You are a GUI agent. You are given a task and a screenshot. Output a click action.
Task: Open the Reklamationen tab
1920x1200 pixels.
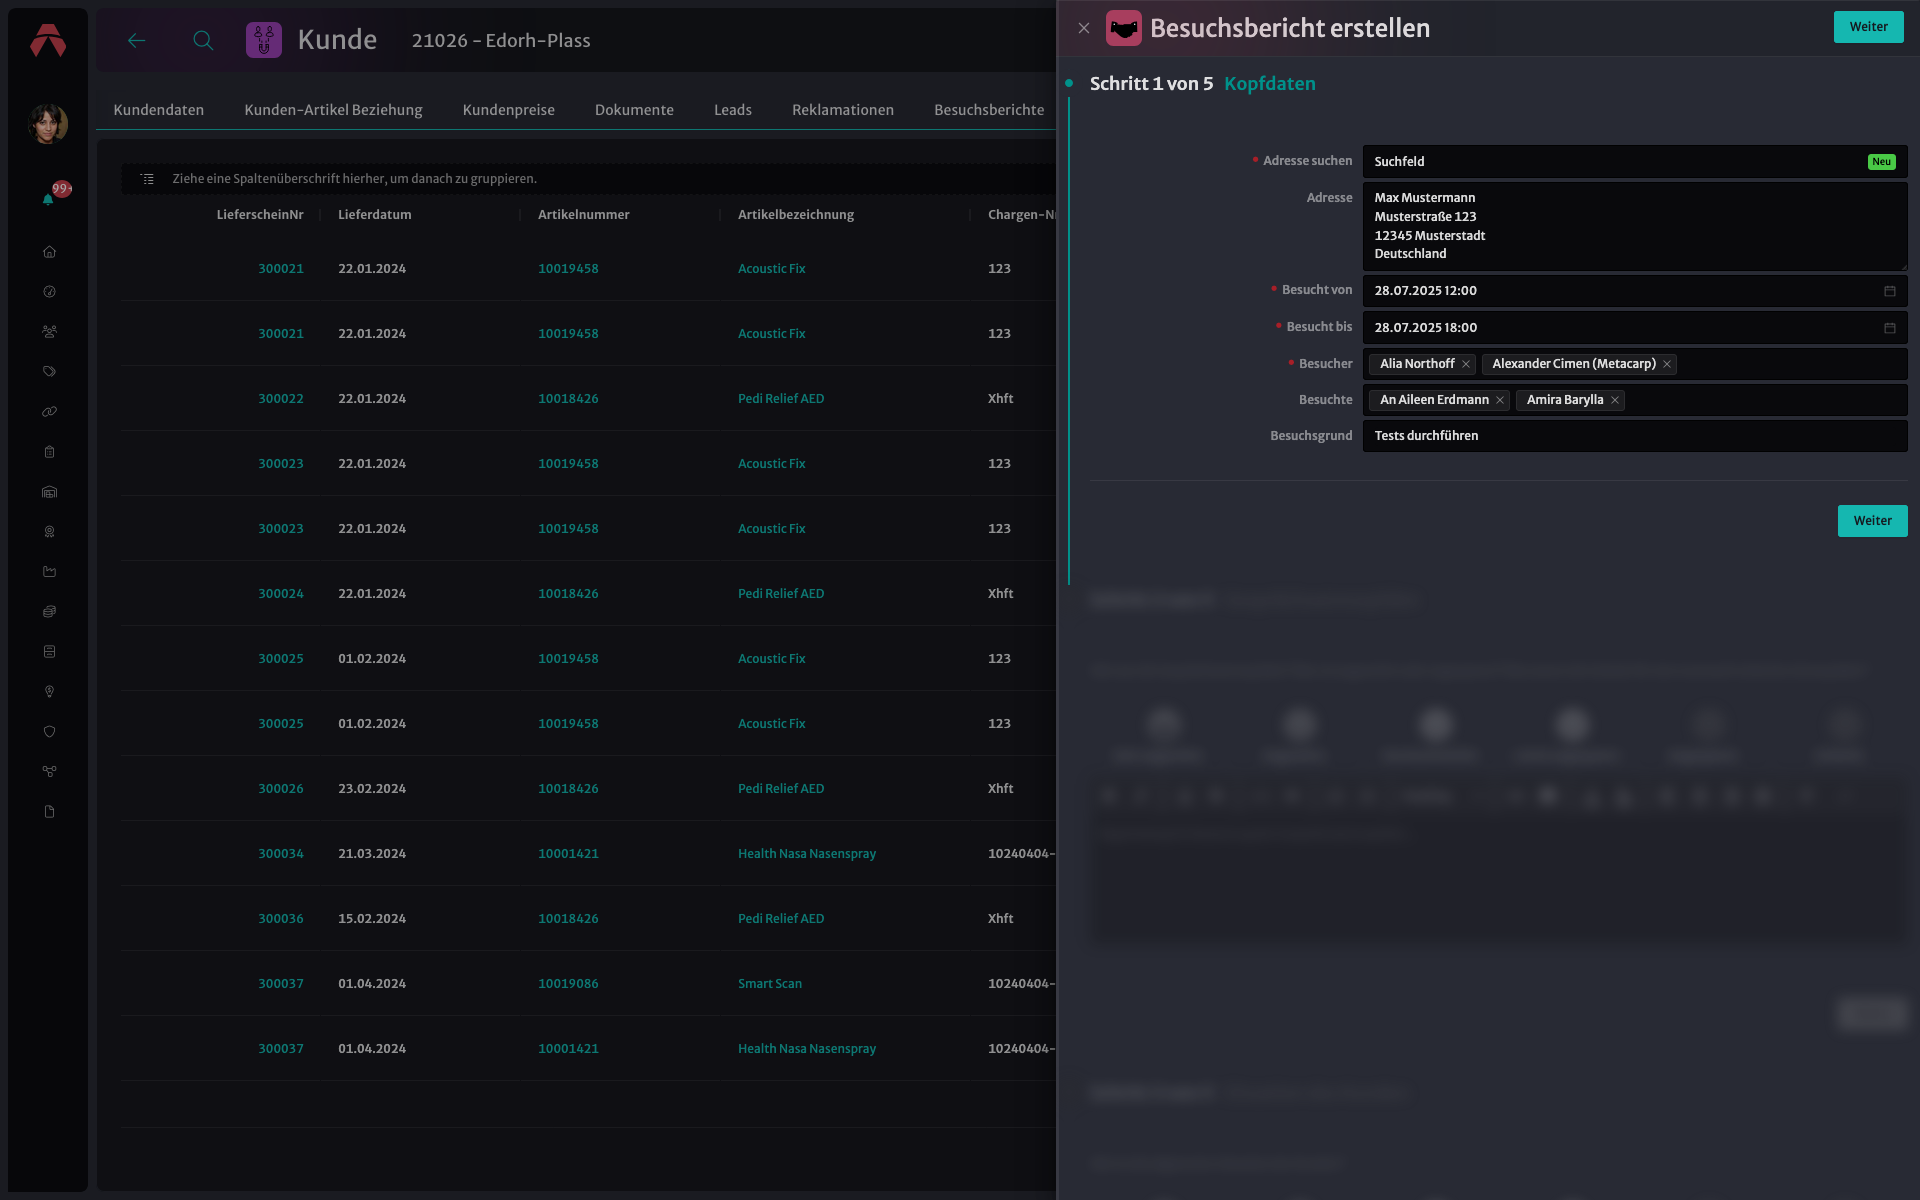coord(843,110)
